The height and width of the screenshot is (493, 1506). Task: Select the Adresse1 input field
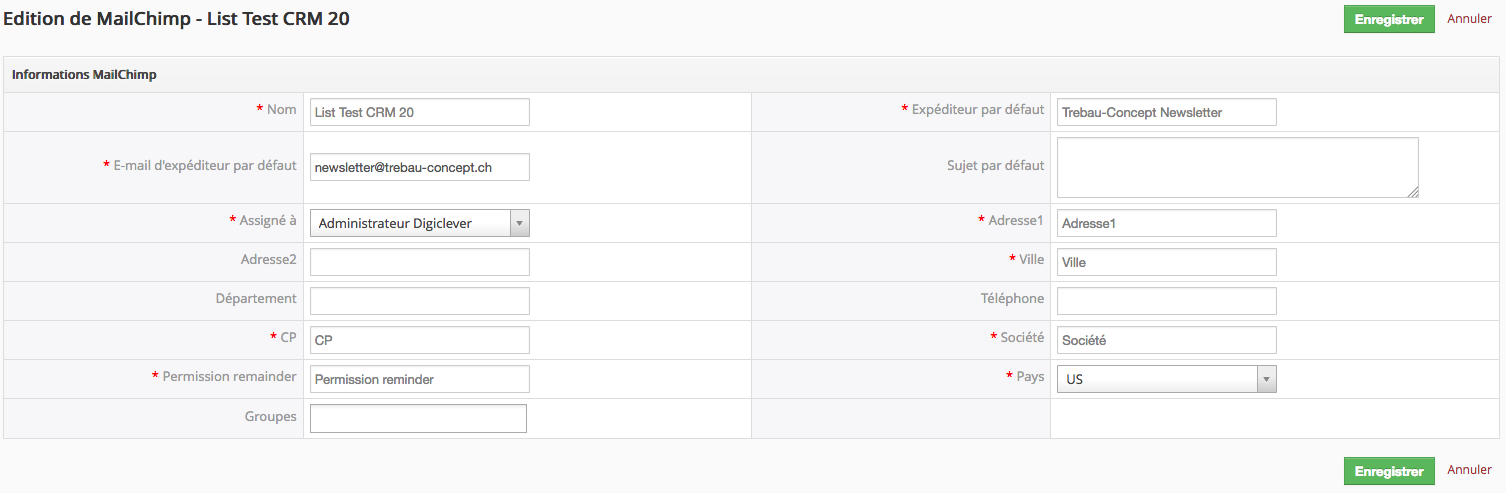pyautogui.click(x=1166, y=223)
